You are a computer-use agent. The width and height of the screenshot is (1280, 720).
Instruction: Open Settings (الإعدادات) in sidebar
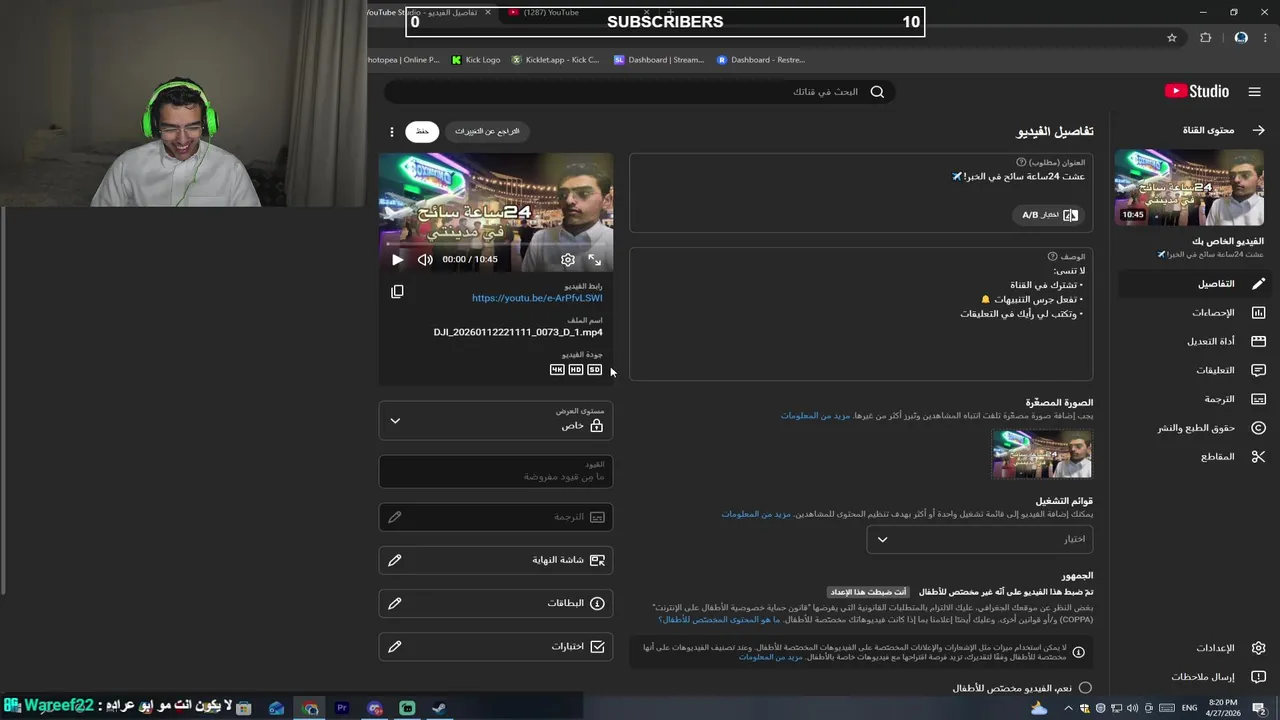click(1193, 648)
